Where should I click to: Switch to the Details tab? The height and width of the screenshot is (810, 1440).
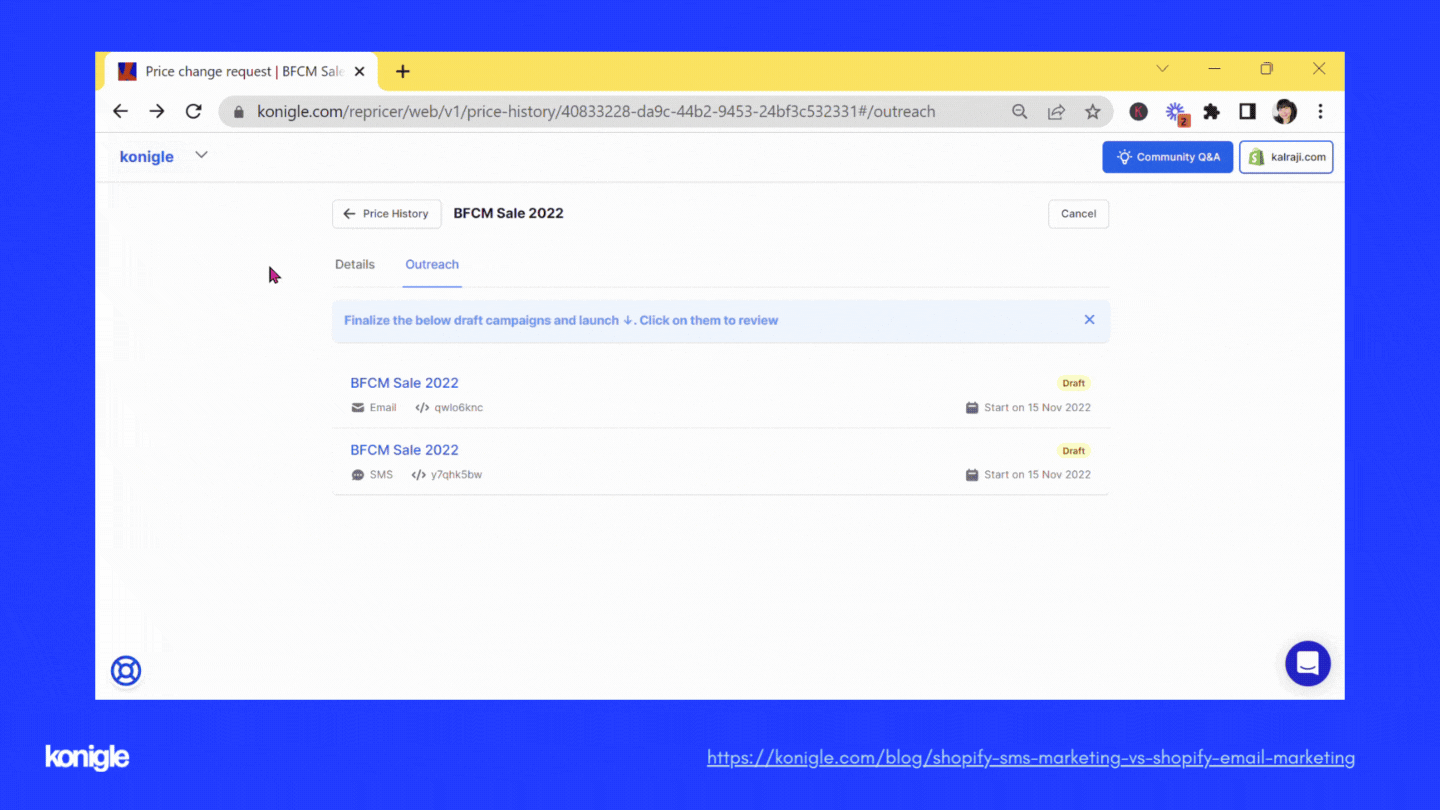coord(355,265)
